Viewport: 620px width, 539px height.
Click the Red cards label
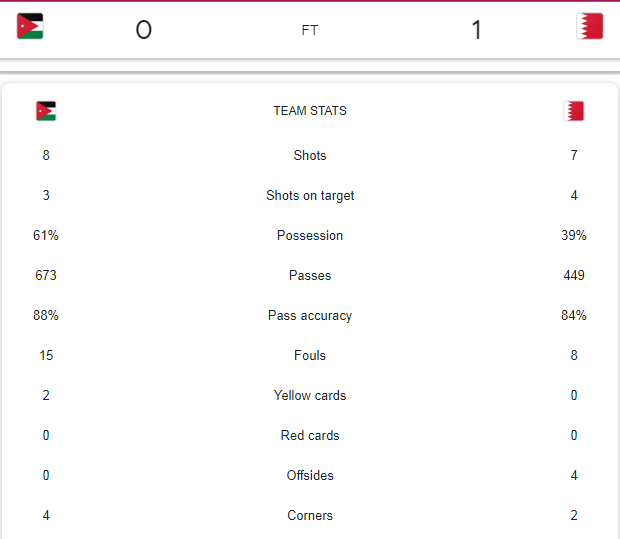tap(310, 435)
